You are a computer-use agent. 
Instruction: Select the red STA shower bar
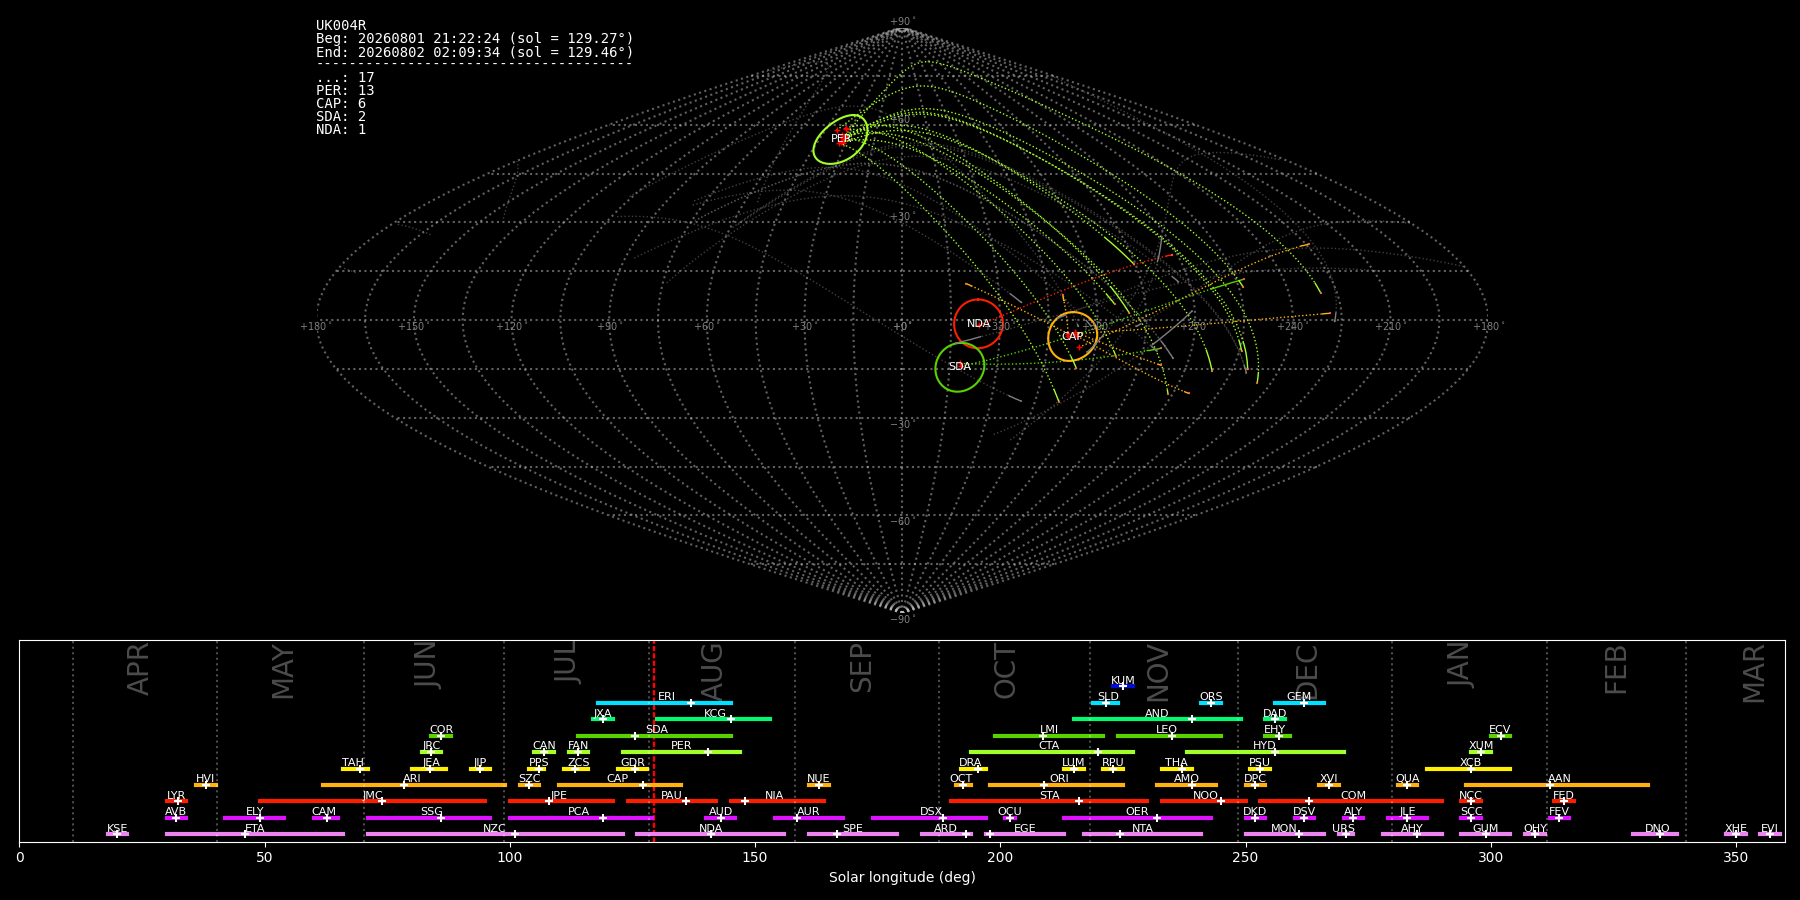(1049, 801)
